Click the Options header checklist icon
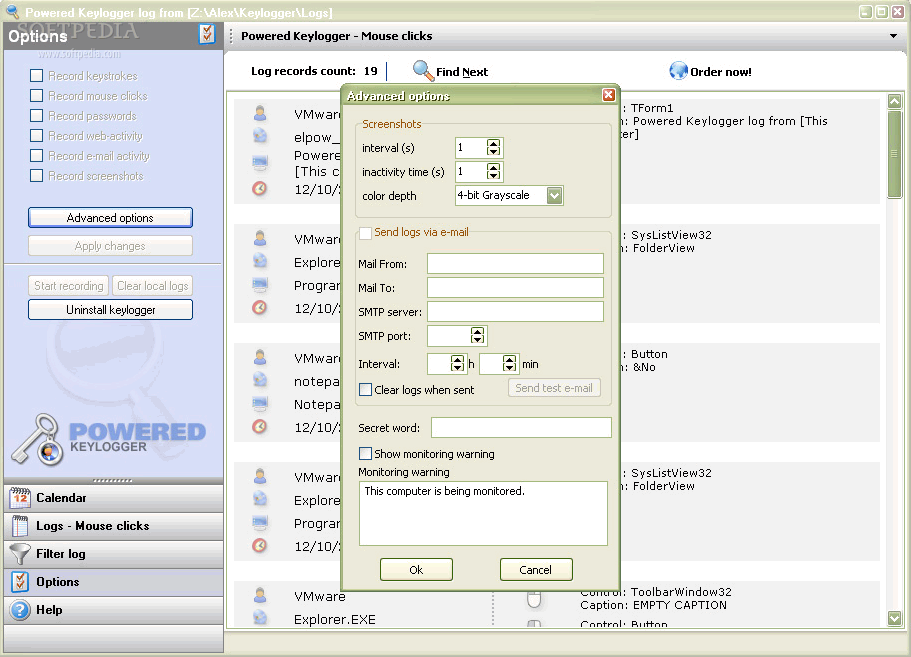 click(206, 34)
